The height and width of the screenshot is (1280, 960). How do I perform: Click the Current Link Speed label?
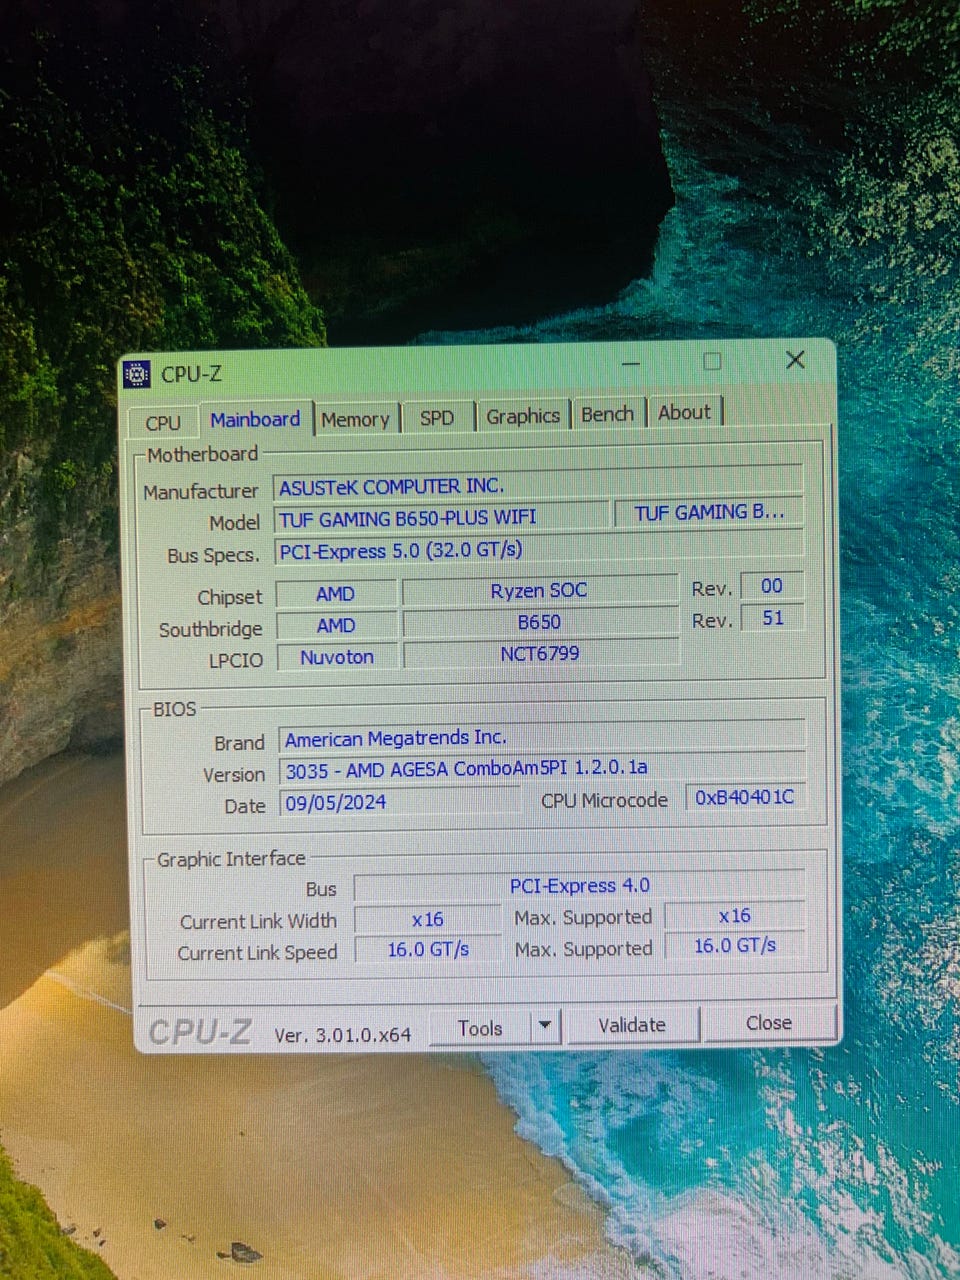(x=257, y=953)
